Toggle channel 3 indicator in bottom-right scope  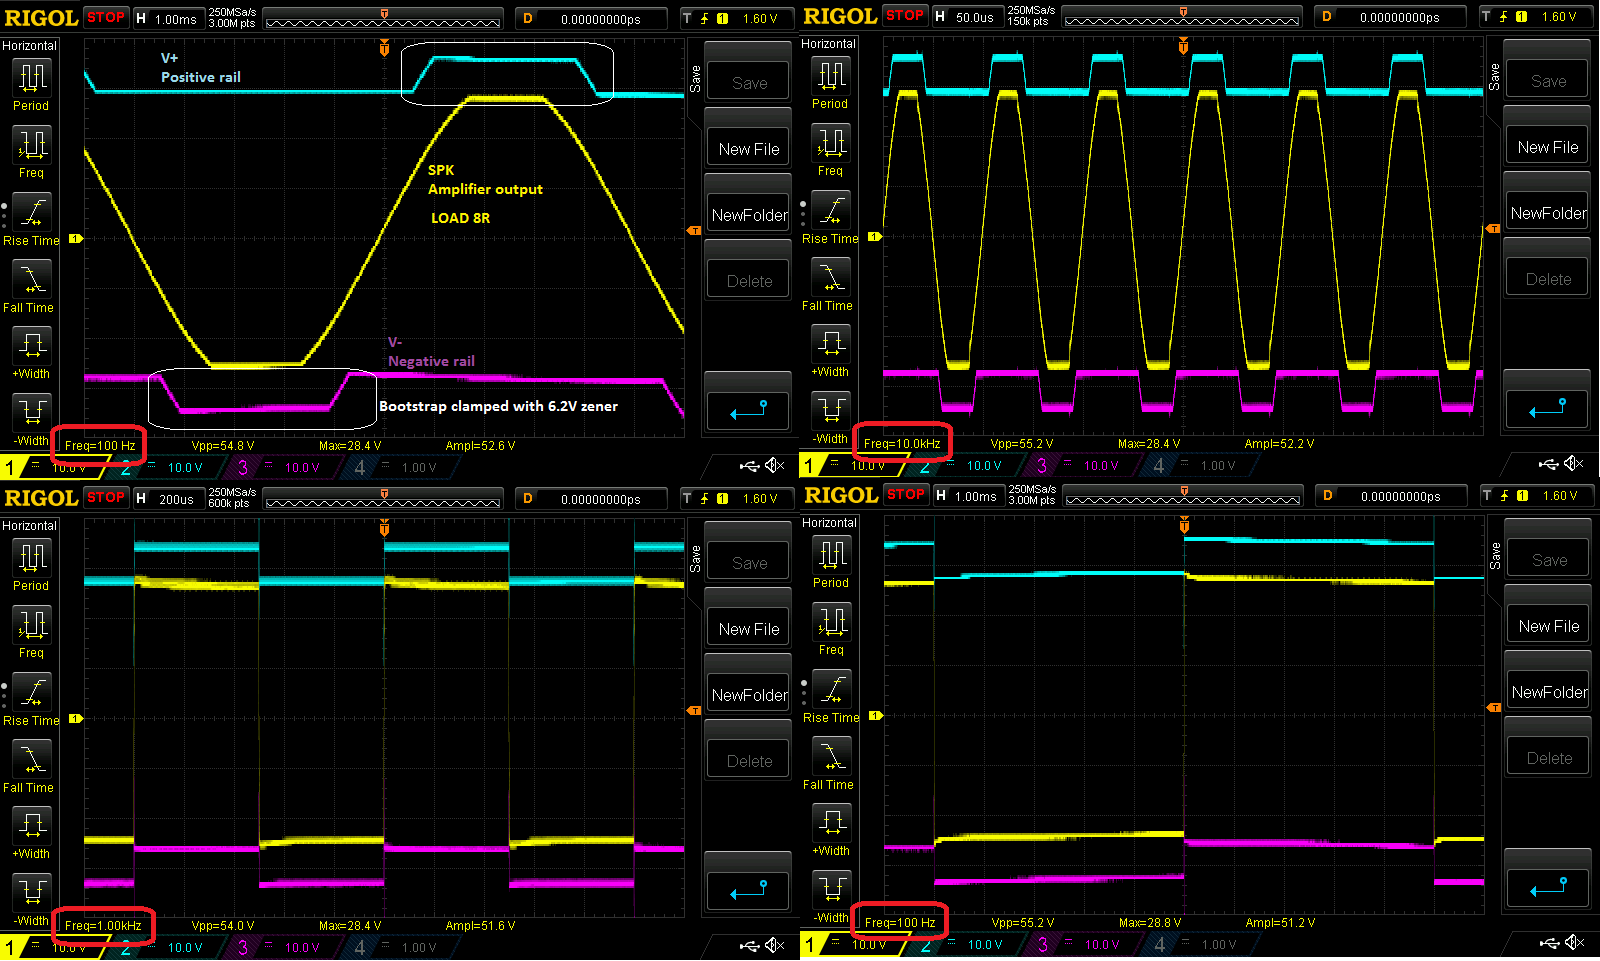[x=1043, y=945]
